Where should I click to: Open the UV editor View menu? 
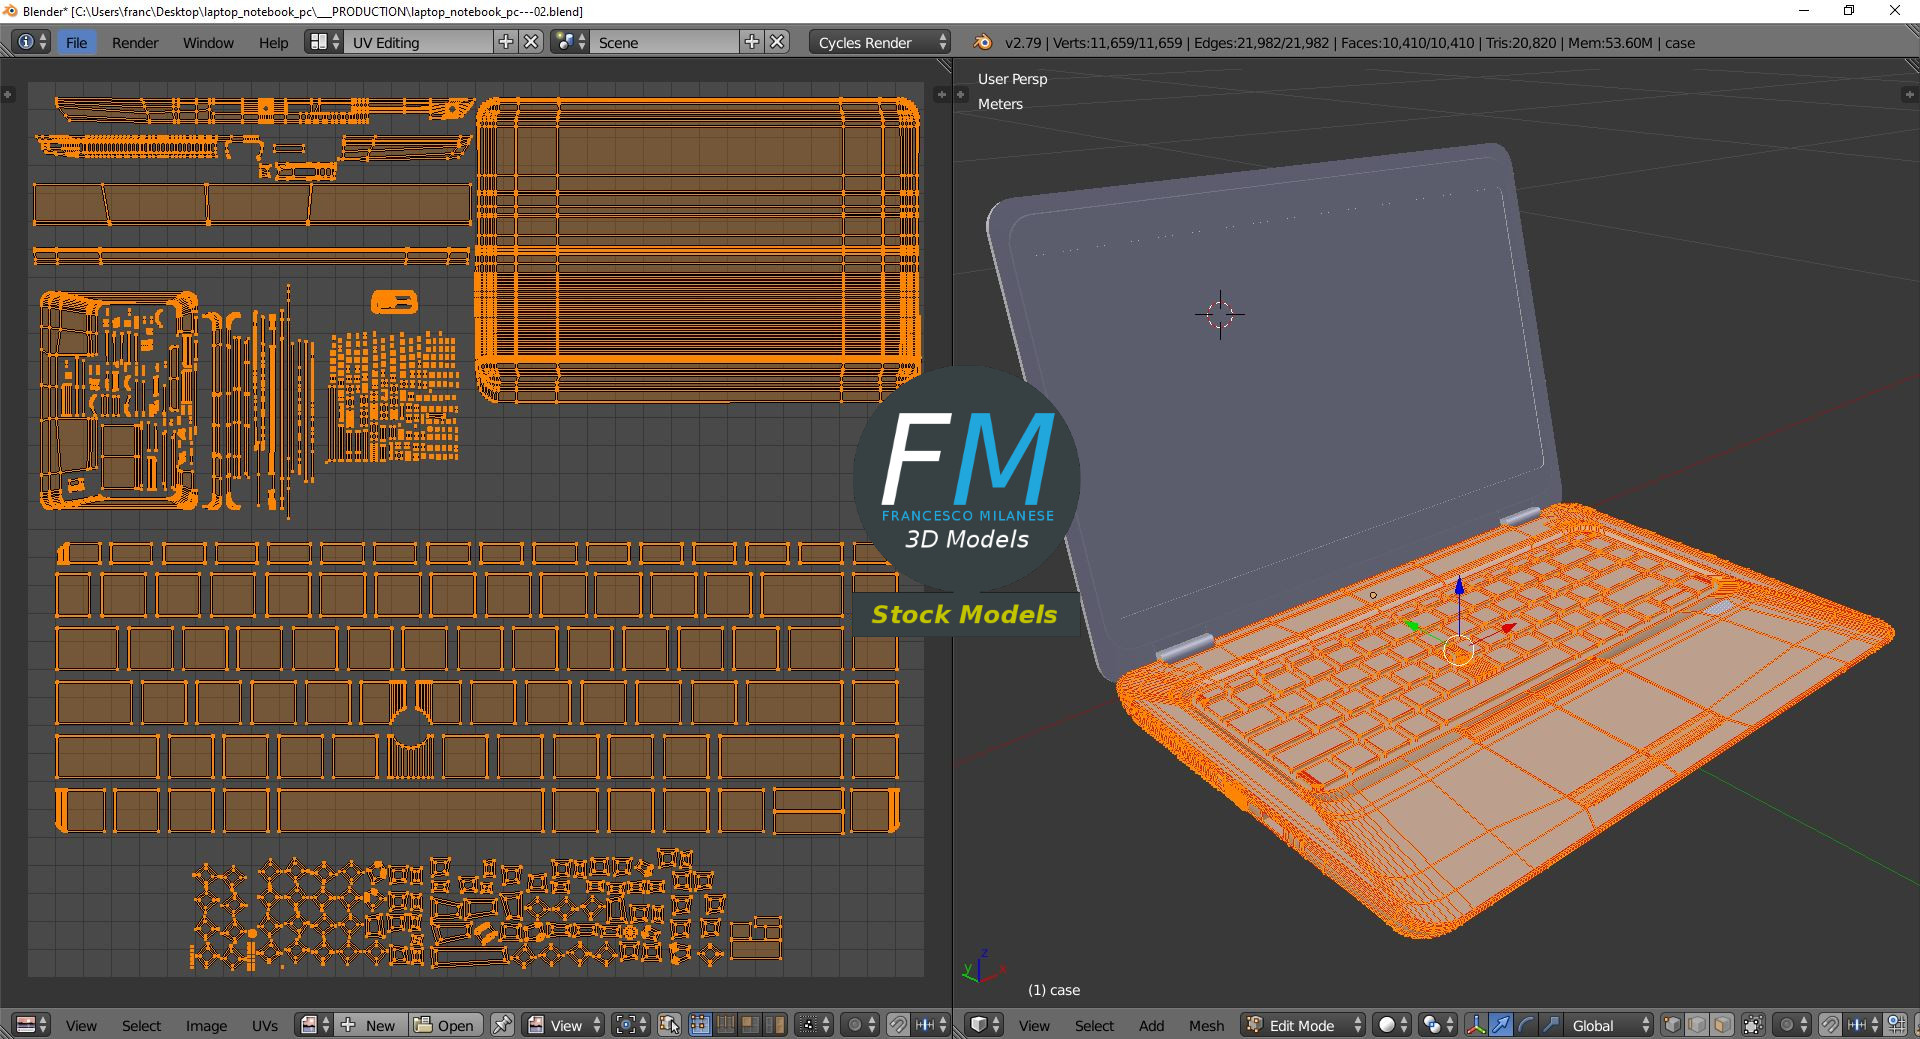[81, 1025]
